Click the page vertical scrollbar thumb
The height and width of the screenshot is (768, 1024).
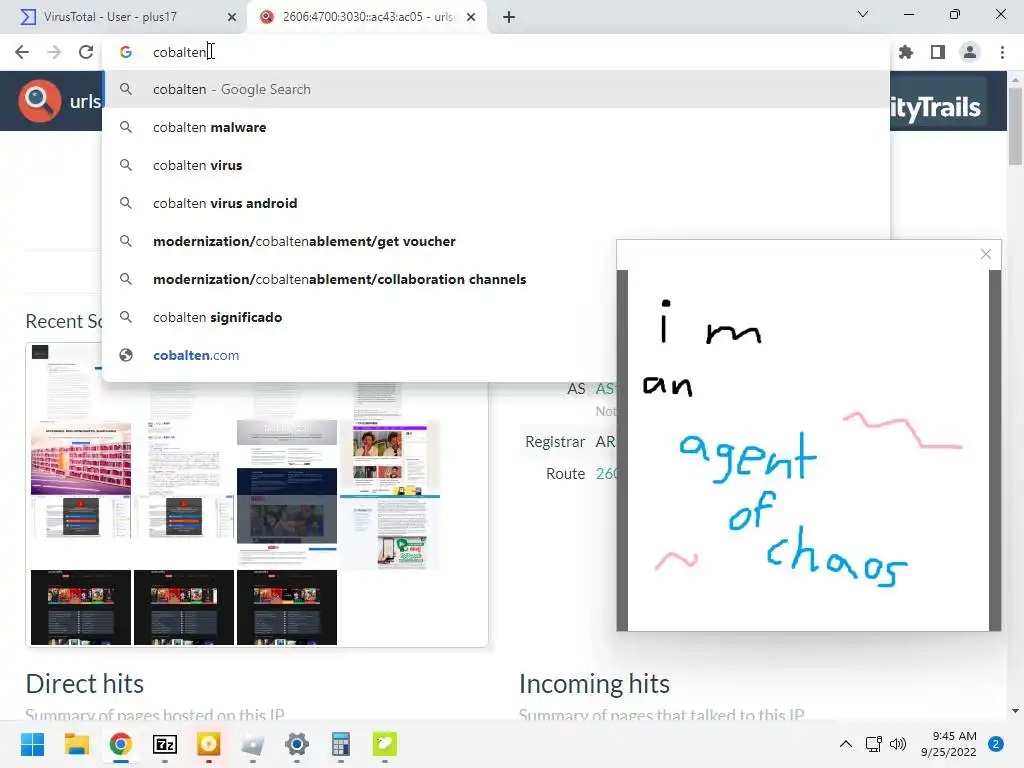1015,127
